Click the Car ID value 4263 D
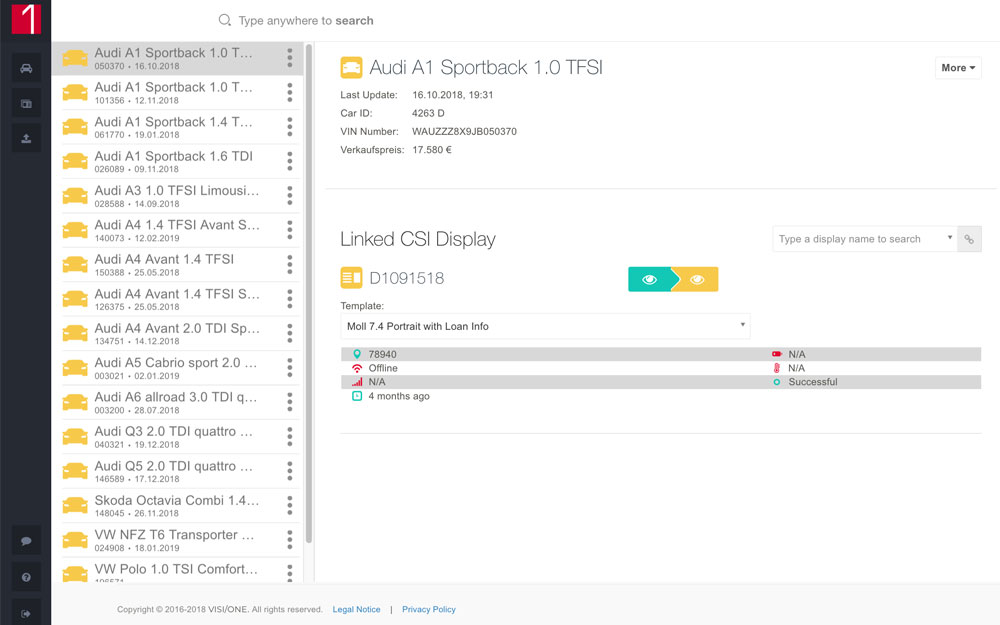The image size is (1000, 625). (x=428, y=113)
